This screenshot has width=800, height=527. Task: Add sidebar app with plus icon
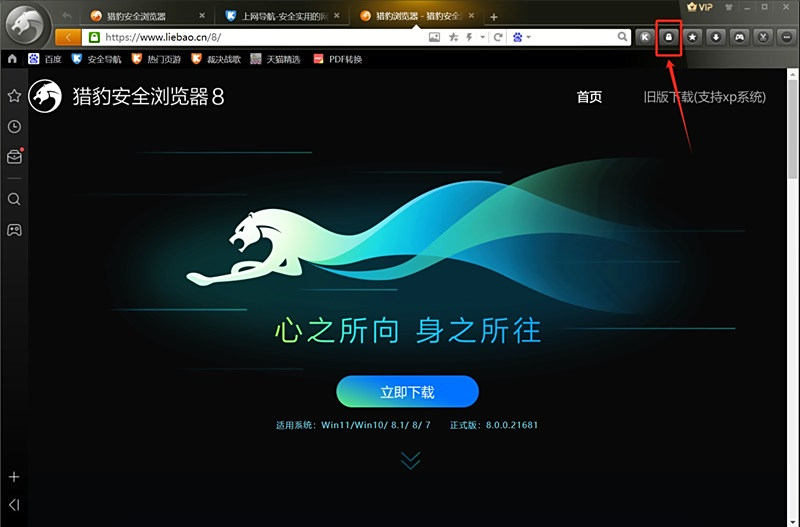coord(14,476)
